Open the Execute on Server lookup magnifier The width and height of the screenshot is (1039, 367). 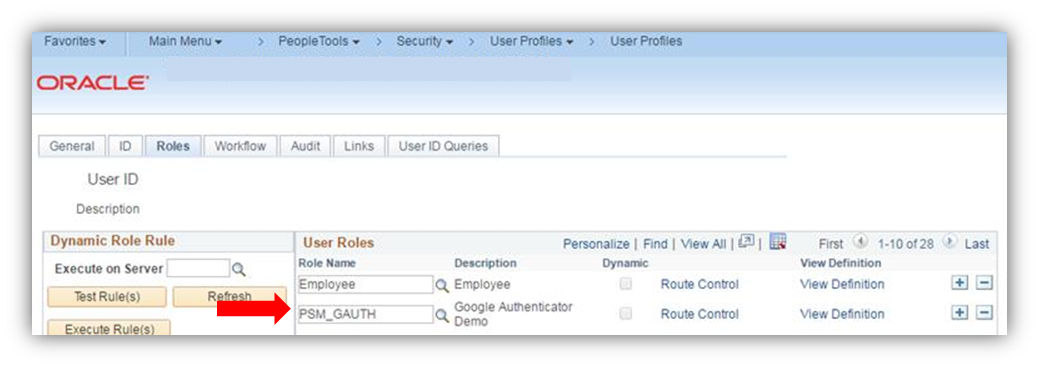click(239, 269)
